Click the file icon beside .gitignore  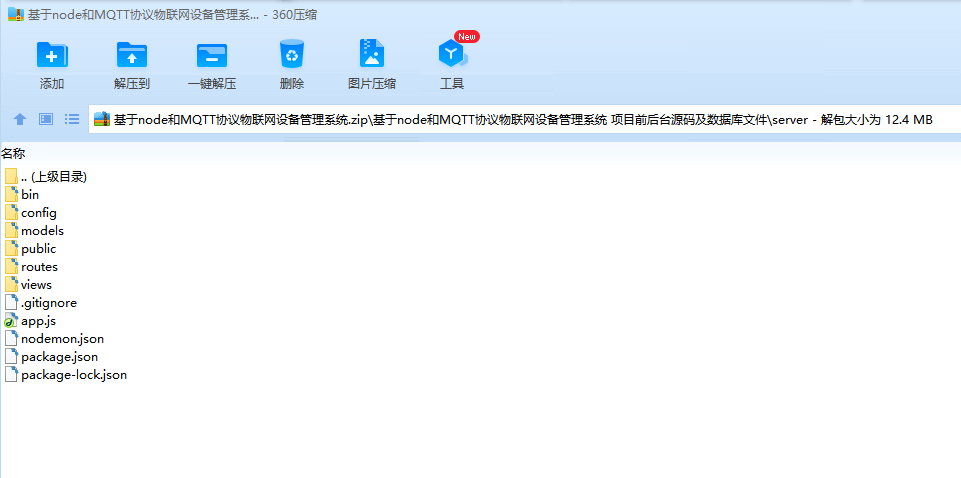pos(12,302)
